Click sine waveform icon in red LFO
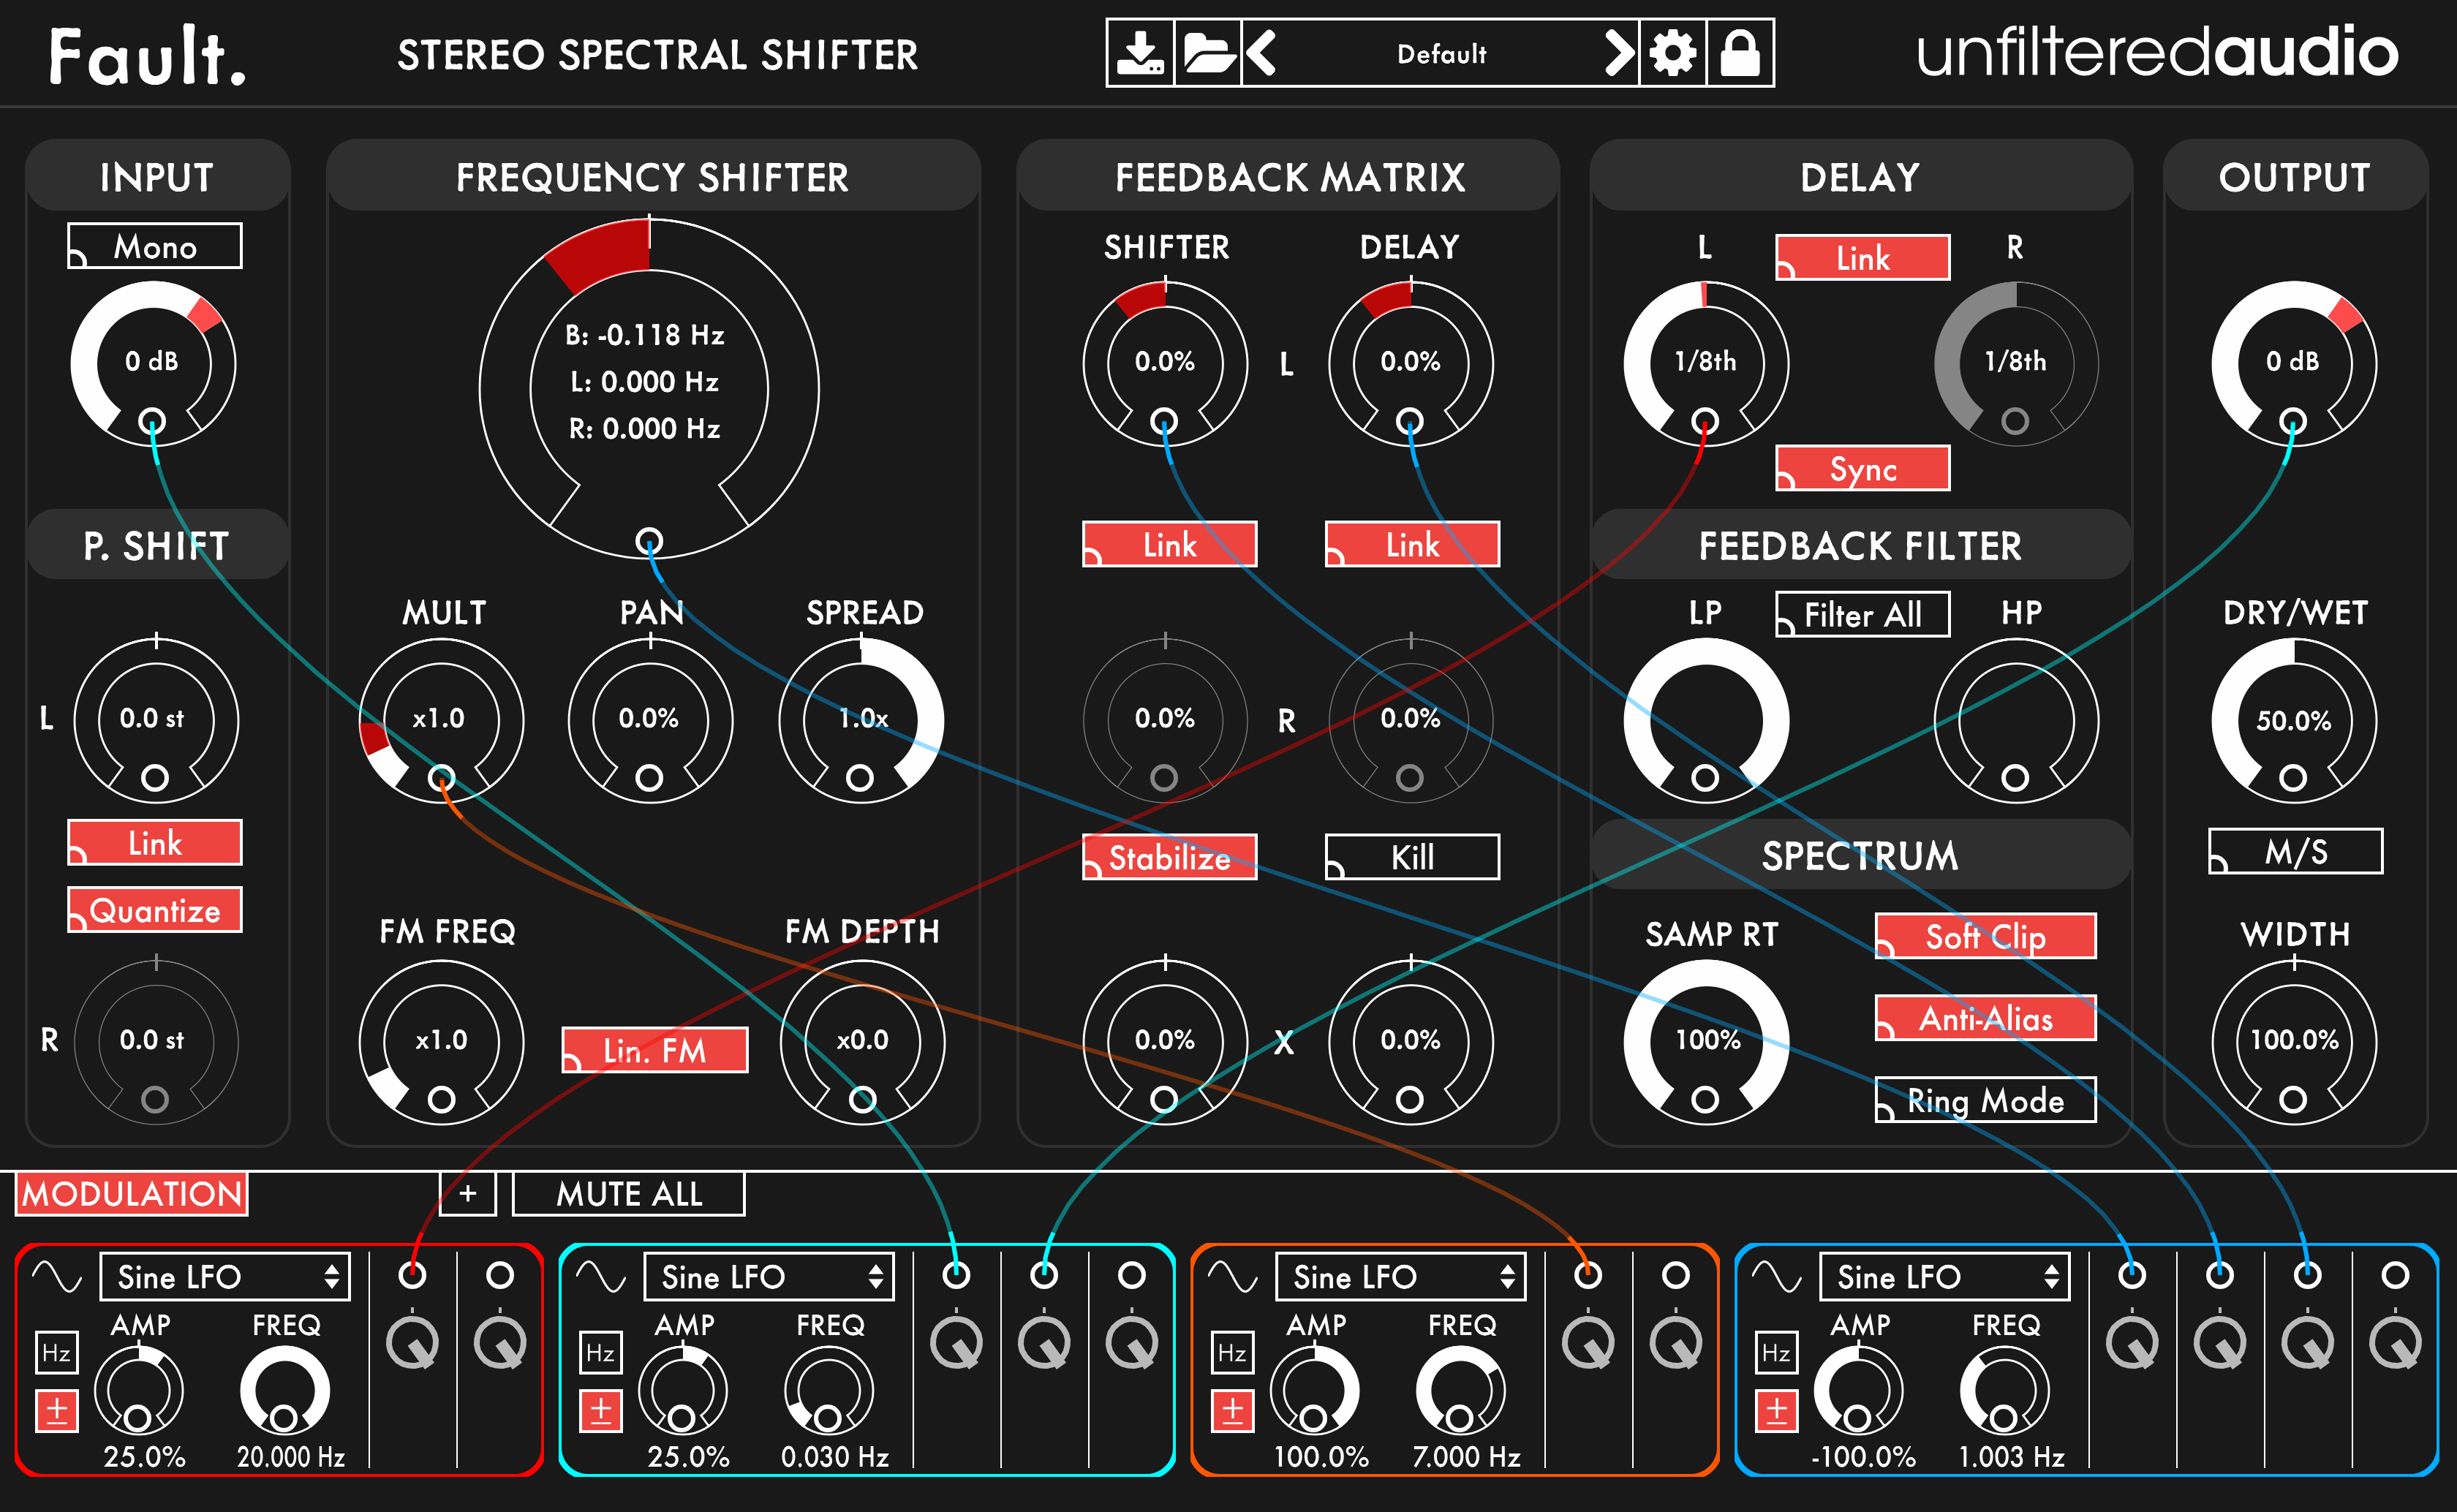Screen dimensions: 2457x1512 (57, 1277)
